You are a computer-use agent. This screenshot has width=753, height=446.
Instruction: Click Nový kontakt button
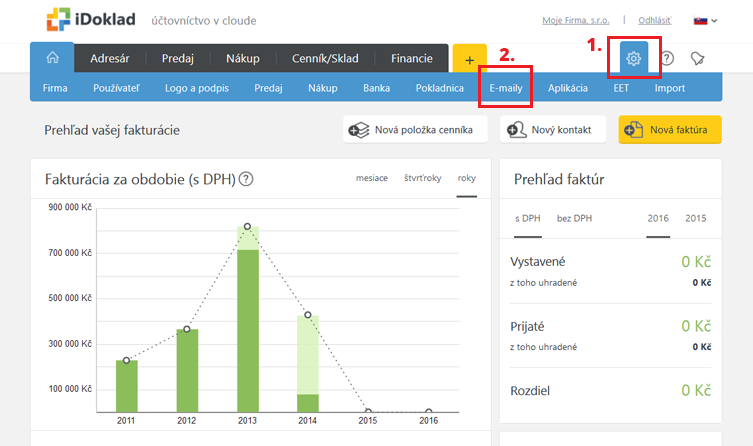click(555, 129)
